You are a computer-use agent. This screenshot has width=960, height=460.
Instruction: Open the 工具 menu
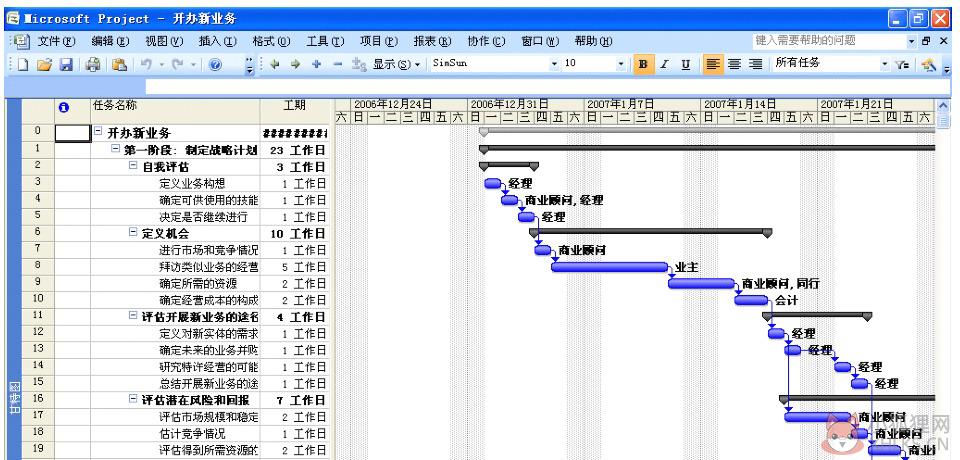tap(325, 41)
